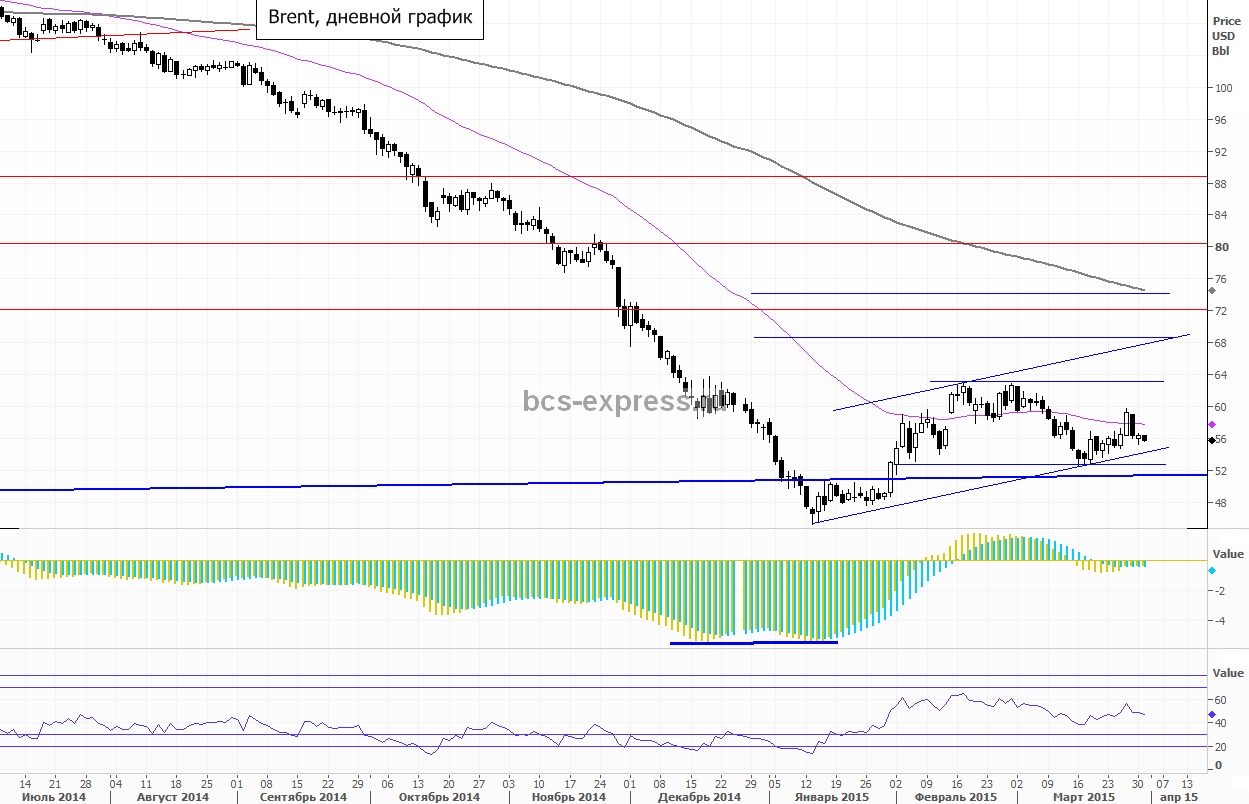The width and height of the screenshot is (1249, 804).
Task: Click the 92 price axis label
Action: (x=1220, y=152)
